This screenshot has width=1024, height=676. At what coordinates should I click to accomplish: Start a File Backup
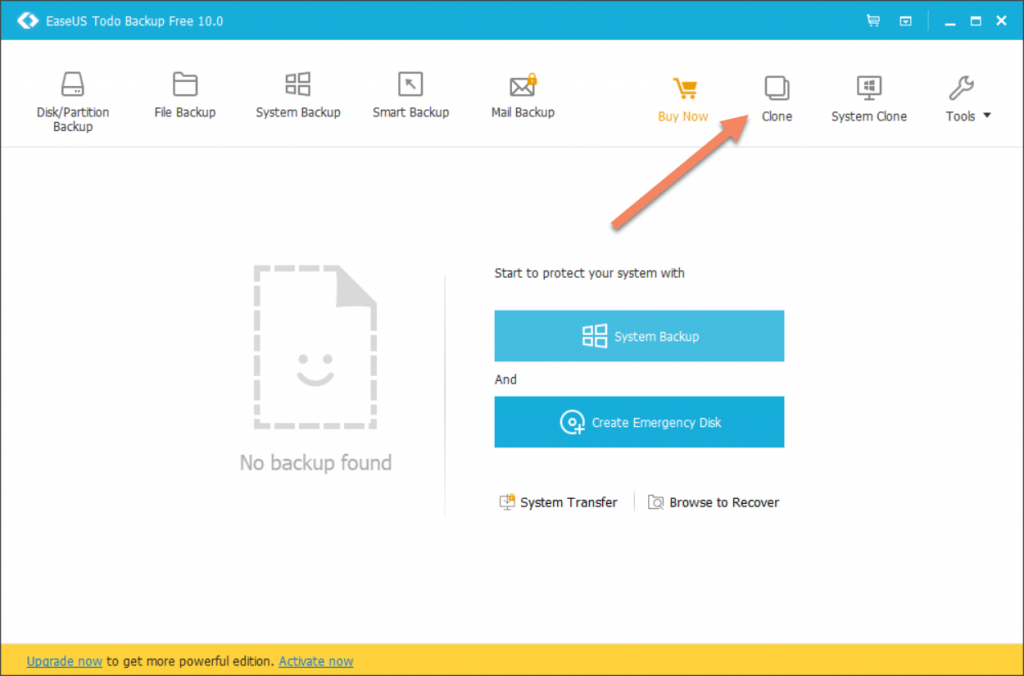[x=185, y=95]
